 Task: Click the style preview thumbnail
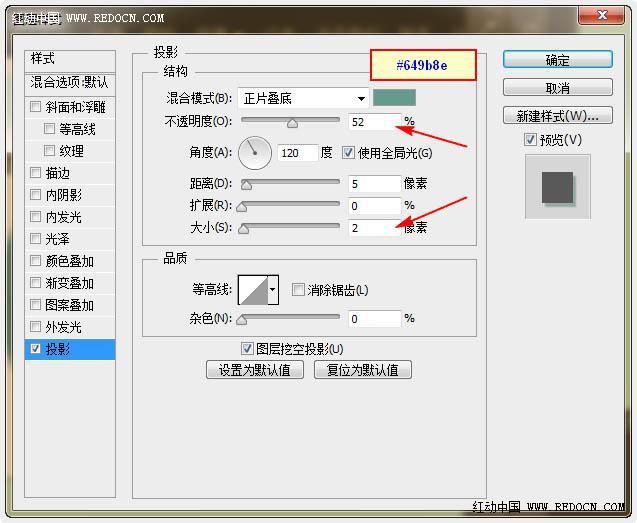[x=557, y=187]
